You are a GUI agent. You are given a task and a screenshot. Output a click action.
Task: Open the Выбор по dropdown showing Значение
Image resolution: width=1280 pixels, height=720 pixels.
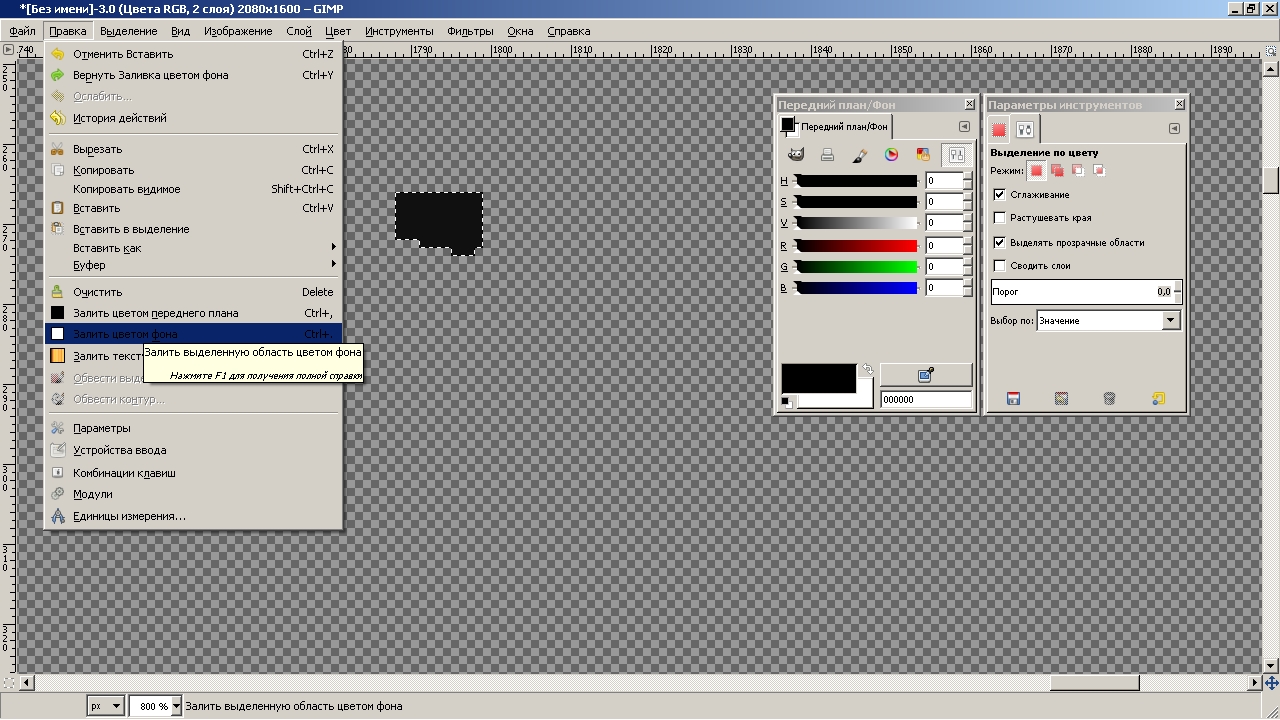tap(1108, 321)
